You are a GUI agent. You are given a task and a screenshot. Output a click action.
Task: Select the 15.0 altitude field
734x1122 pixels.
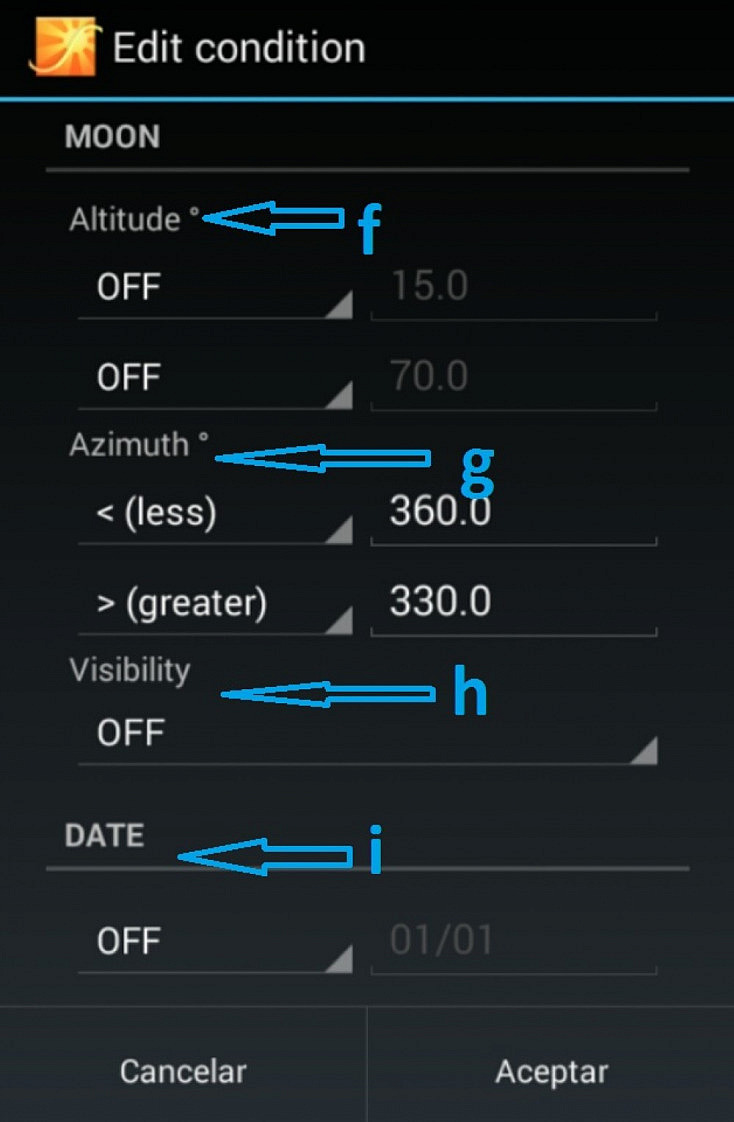pyautogui.click(x=514, y=288)
